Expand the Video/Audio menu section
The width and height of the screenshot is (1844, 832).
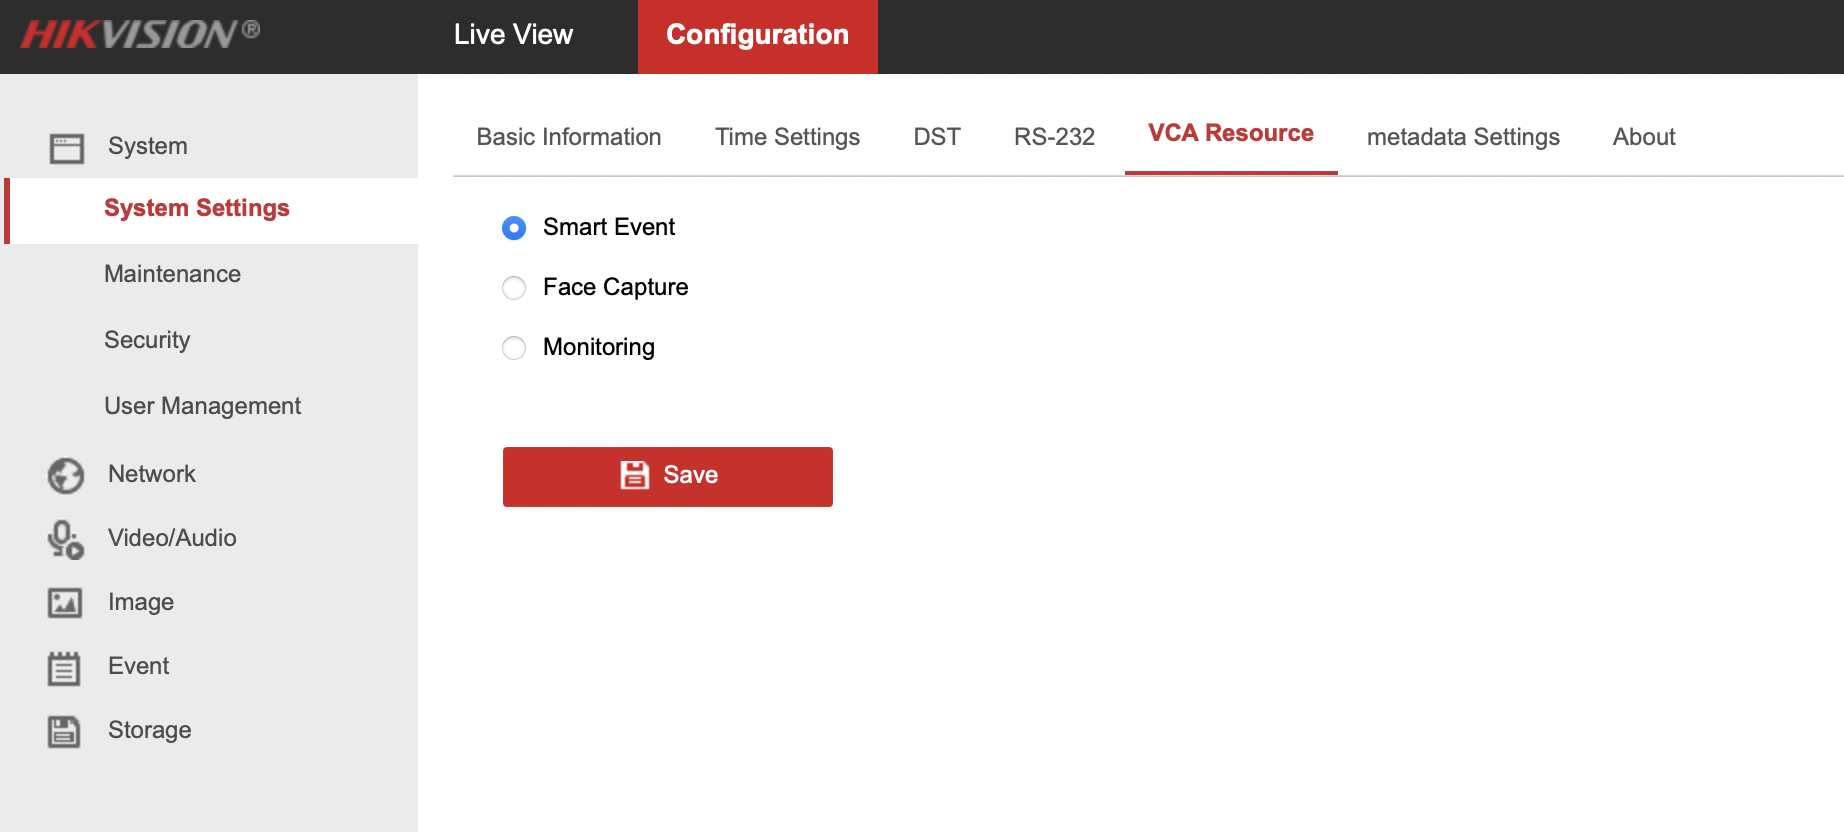[x=172, y=538]
